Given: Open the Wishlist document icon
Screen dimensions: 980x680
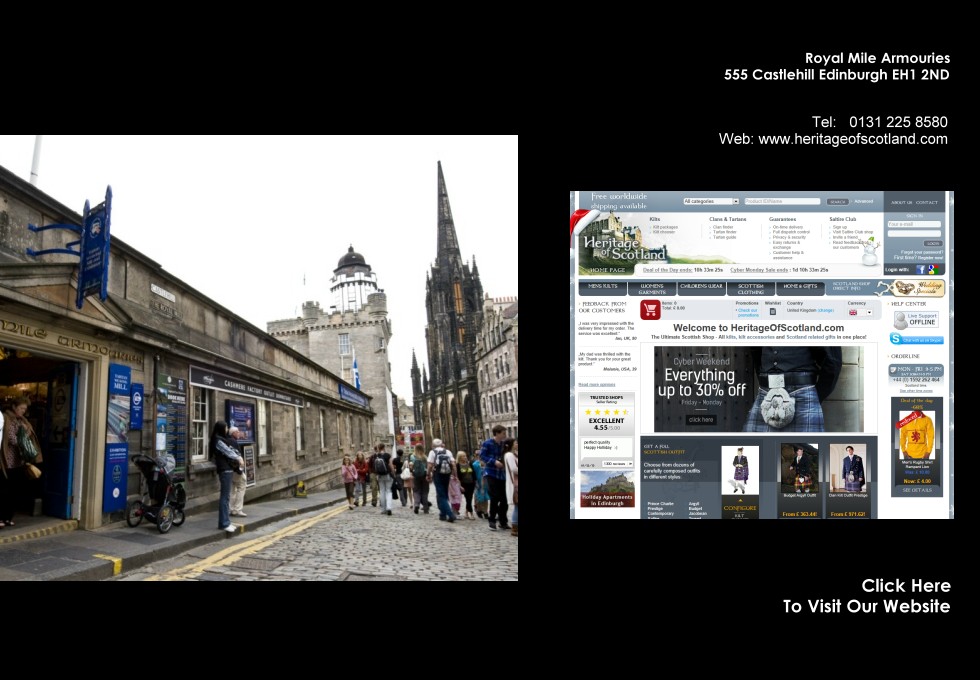Looking at the screenshot, I should click(x=772, y=311).
